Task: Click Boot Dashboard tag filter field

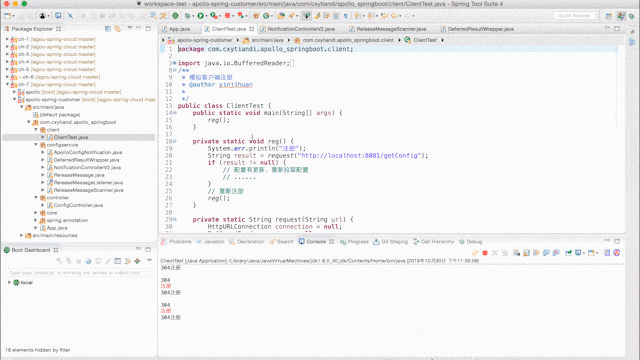Action: [x=79, y=272]
